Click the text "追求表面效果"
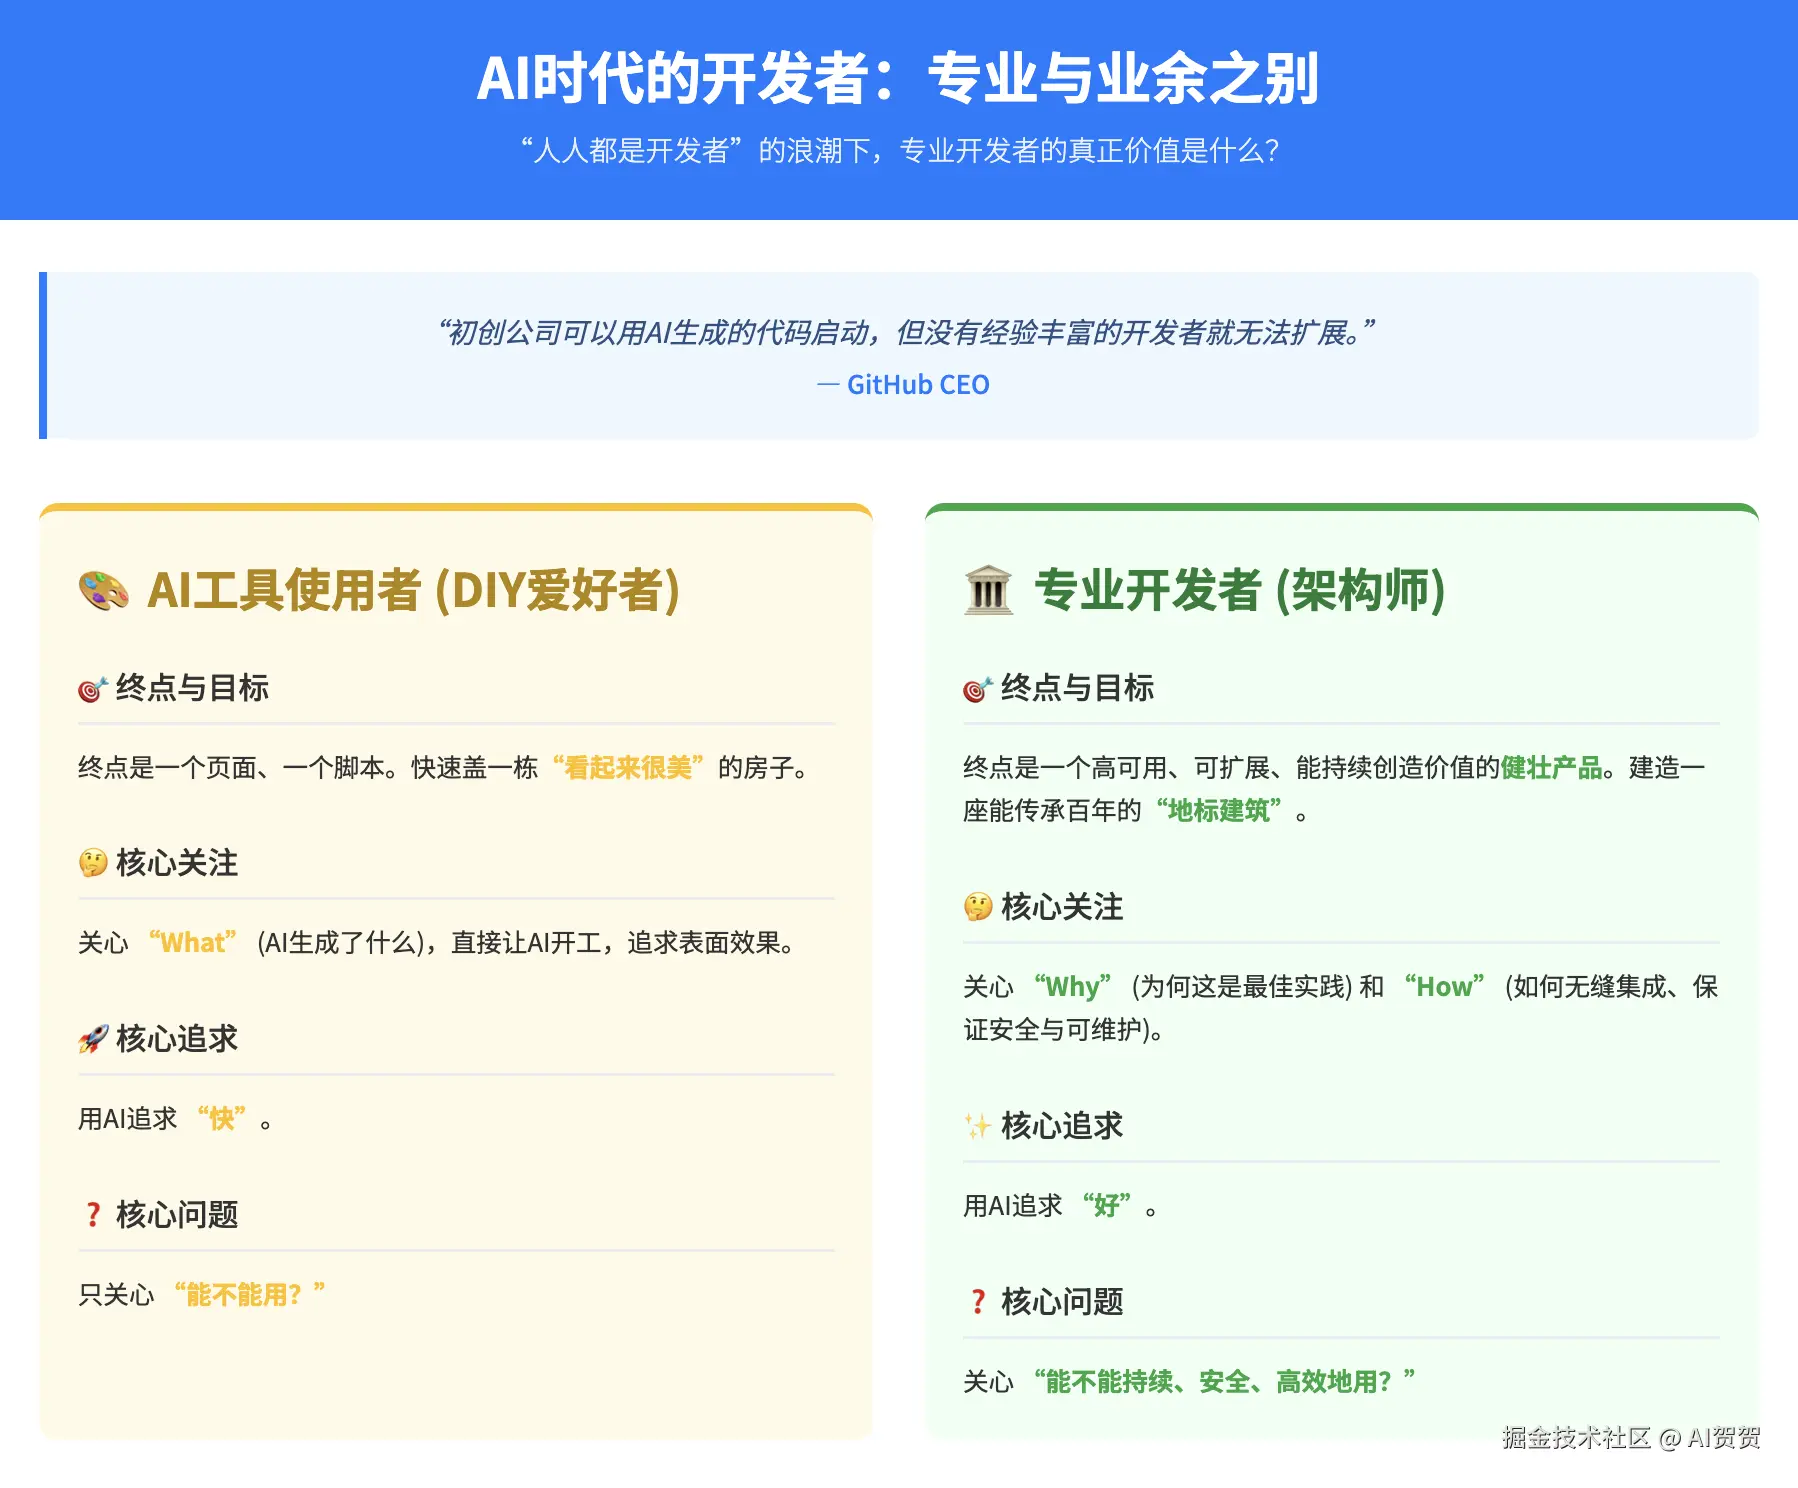Image resolution: width=1798 pixels, height=1488 pixels. [x=704, y=943]
